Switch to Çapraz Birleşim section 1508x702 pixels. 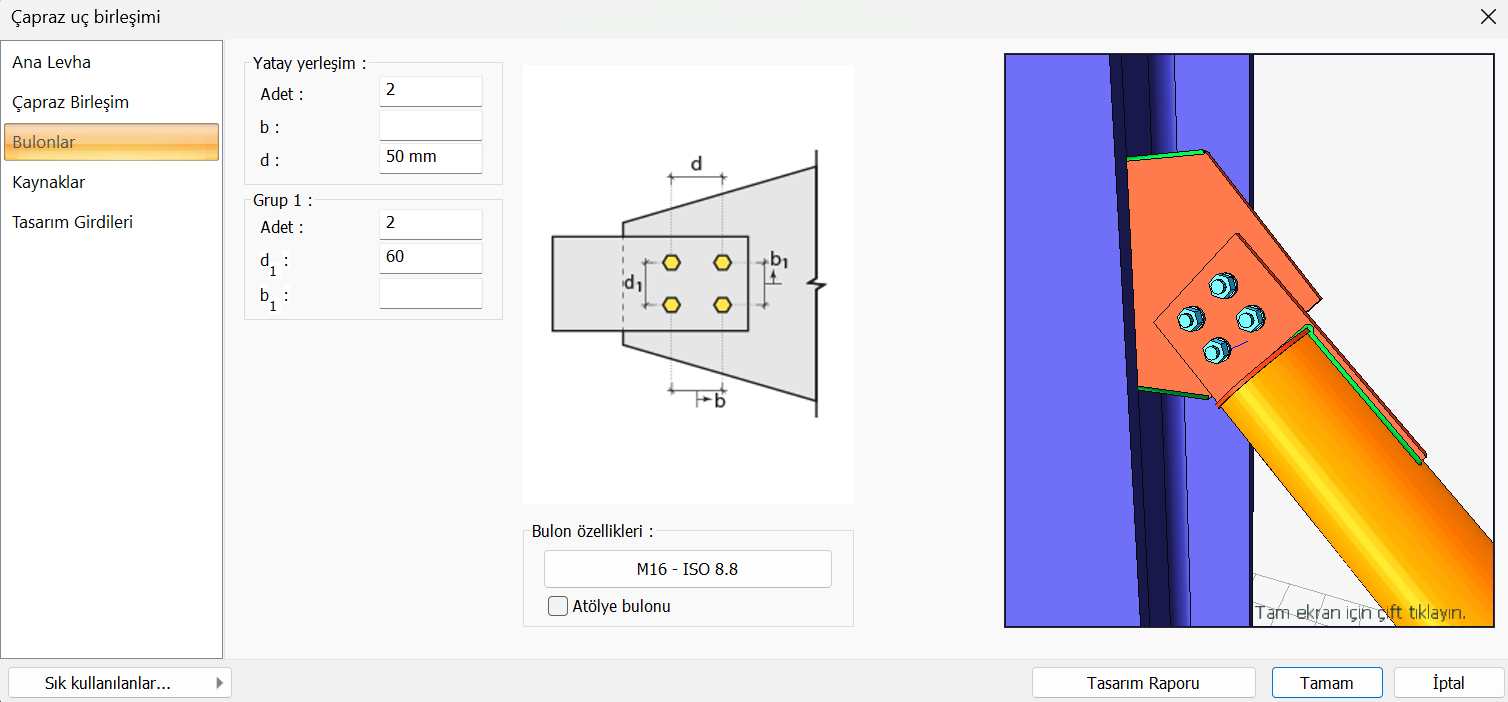coord(70,102)
